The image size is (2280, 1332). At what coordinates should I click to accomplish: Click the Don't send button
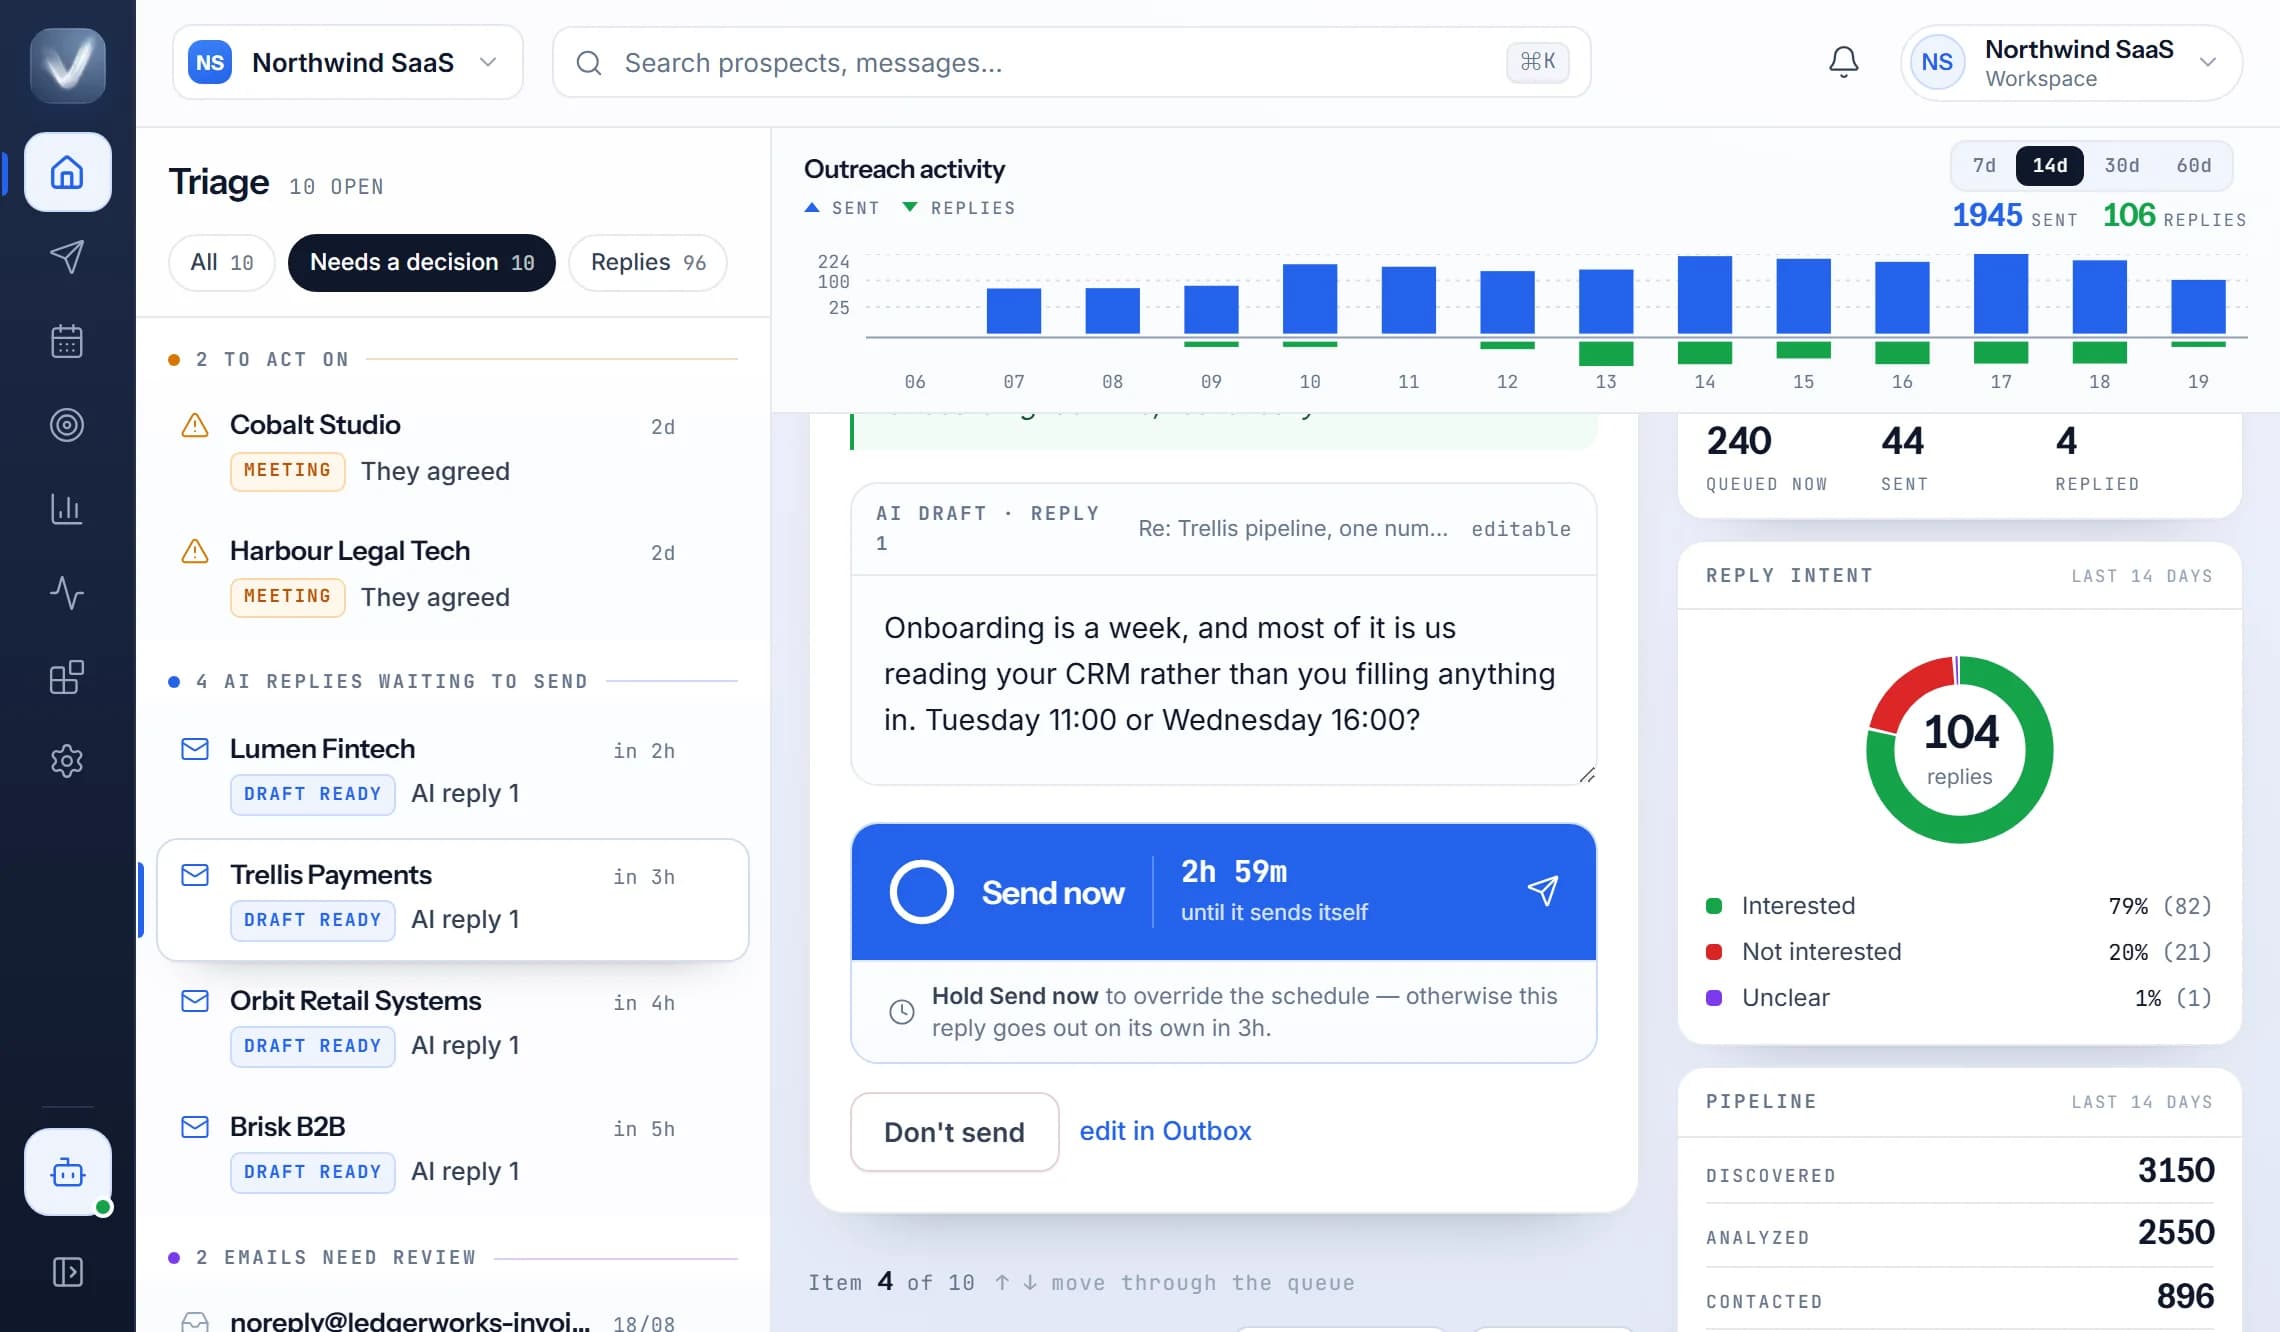pos(955,1132)
